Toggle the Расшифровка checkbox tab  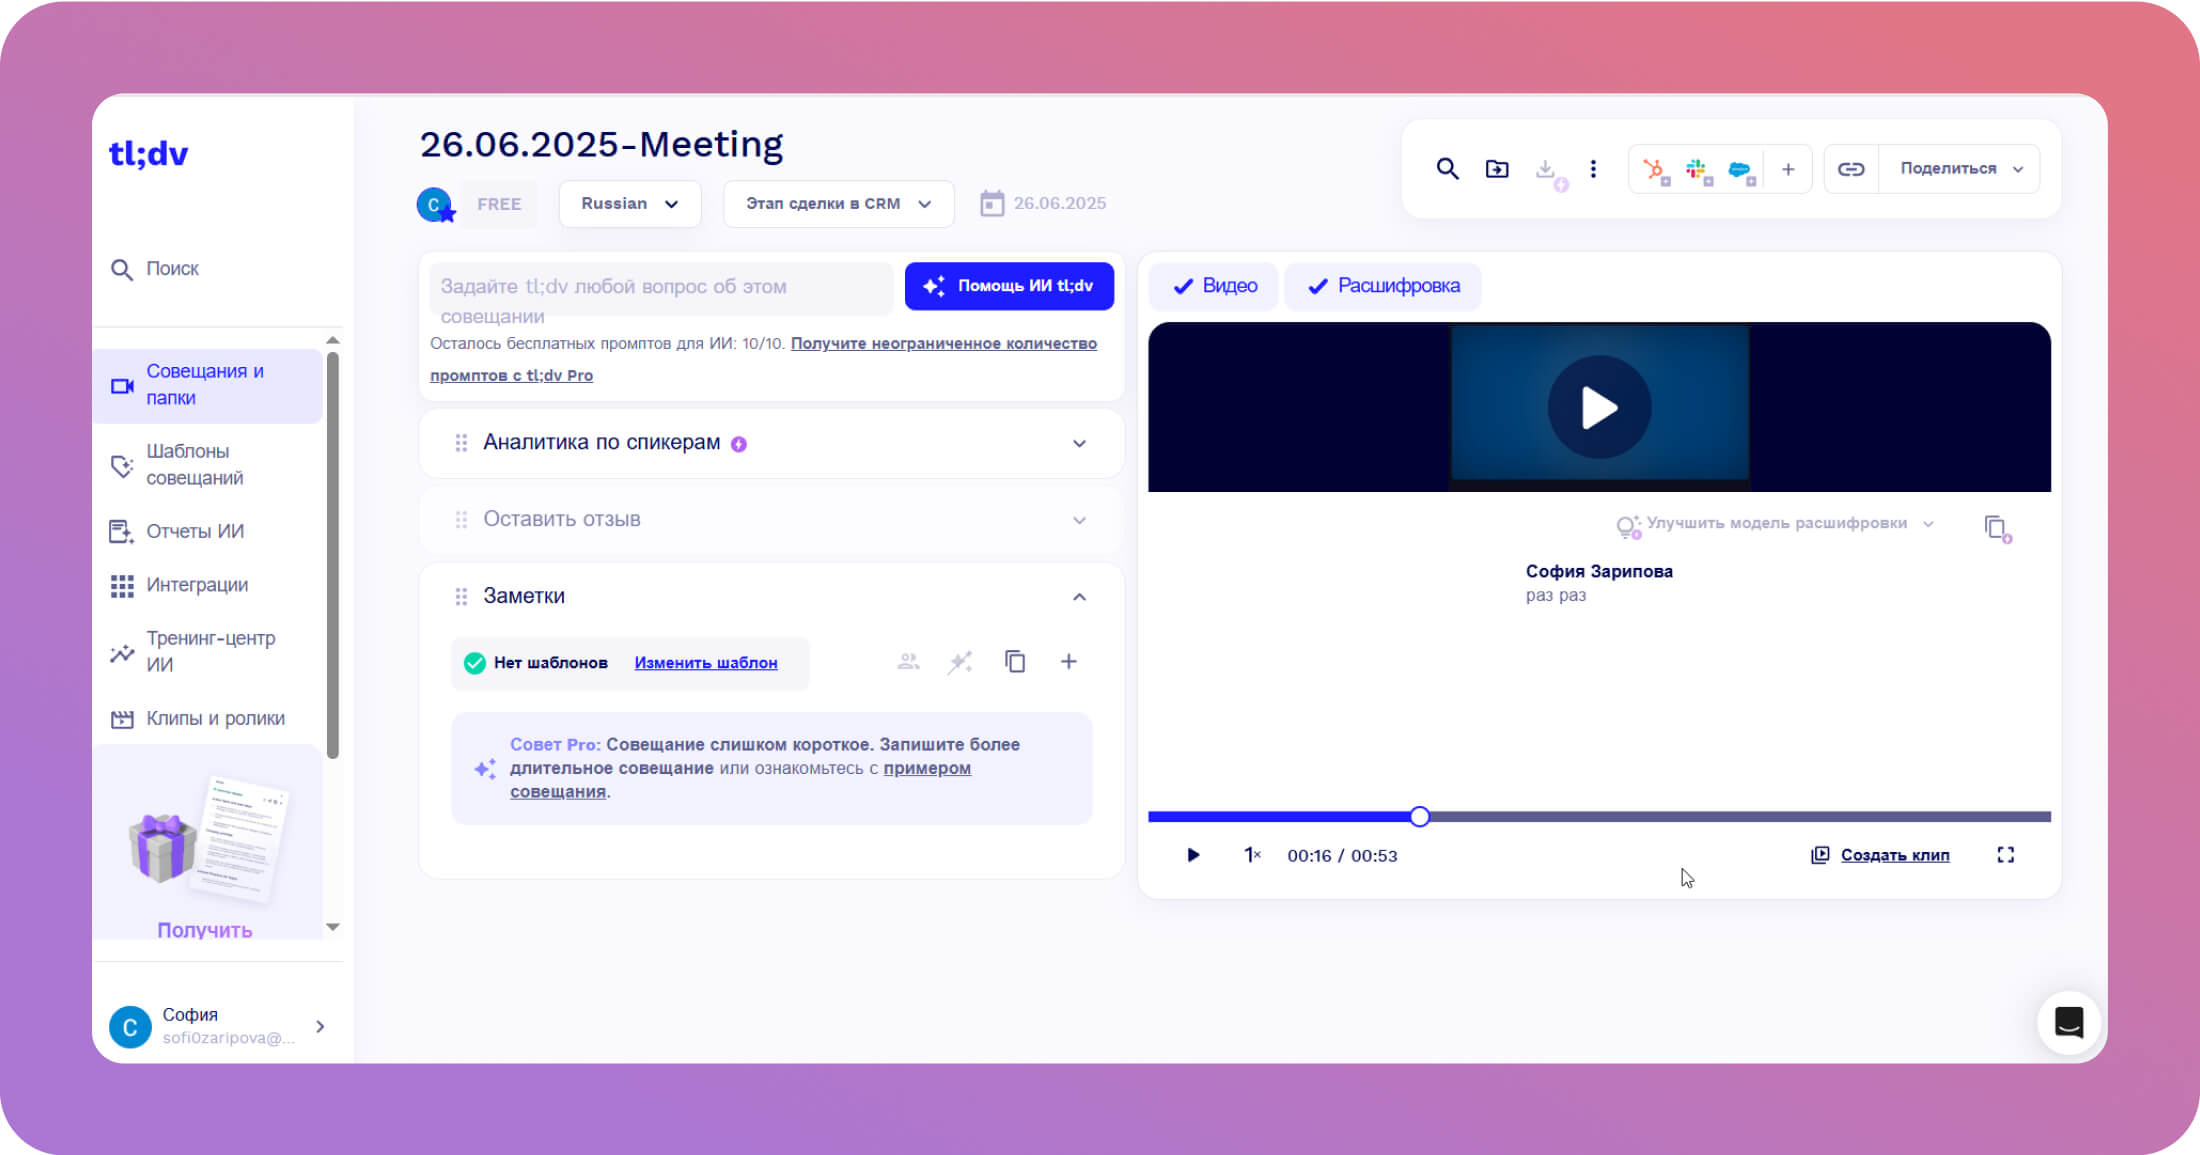coord(1383,286)
